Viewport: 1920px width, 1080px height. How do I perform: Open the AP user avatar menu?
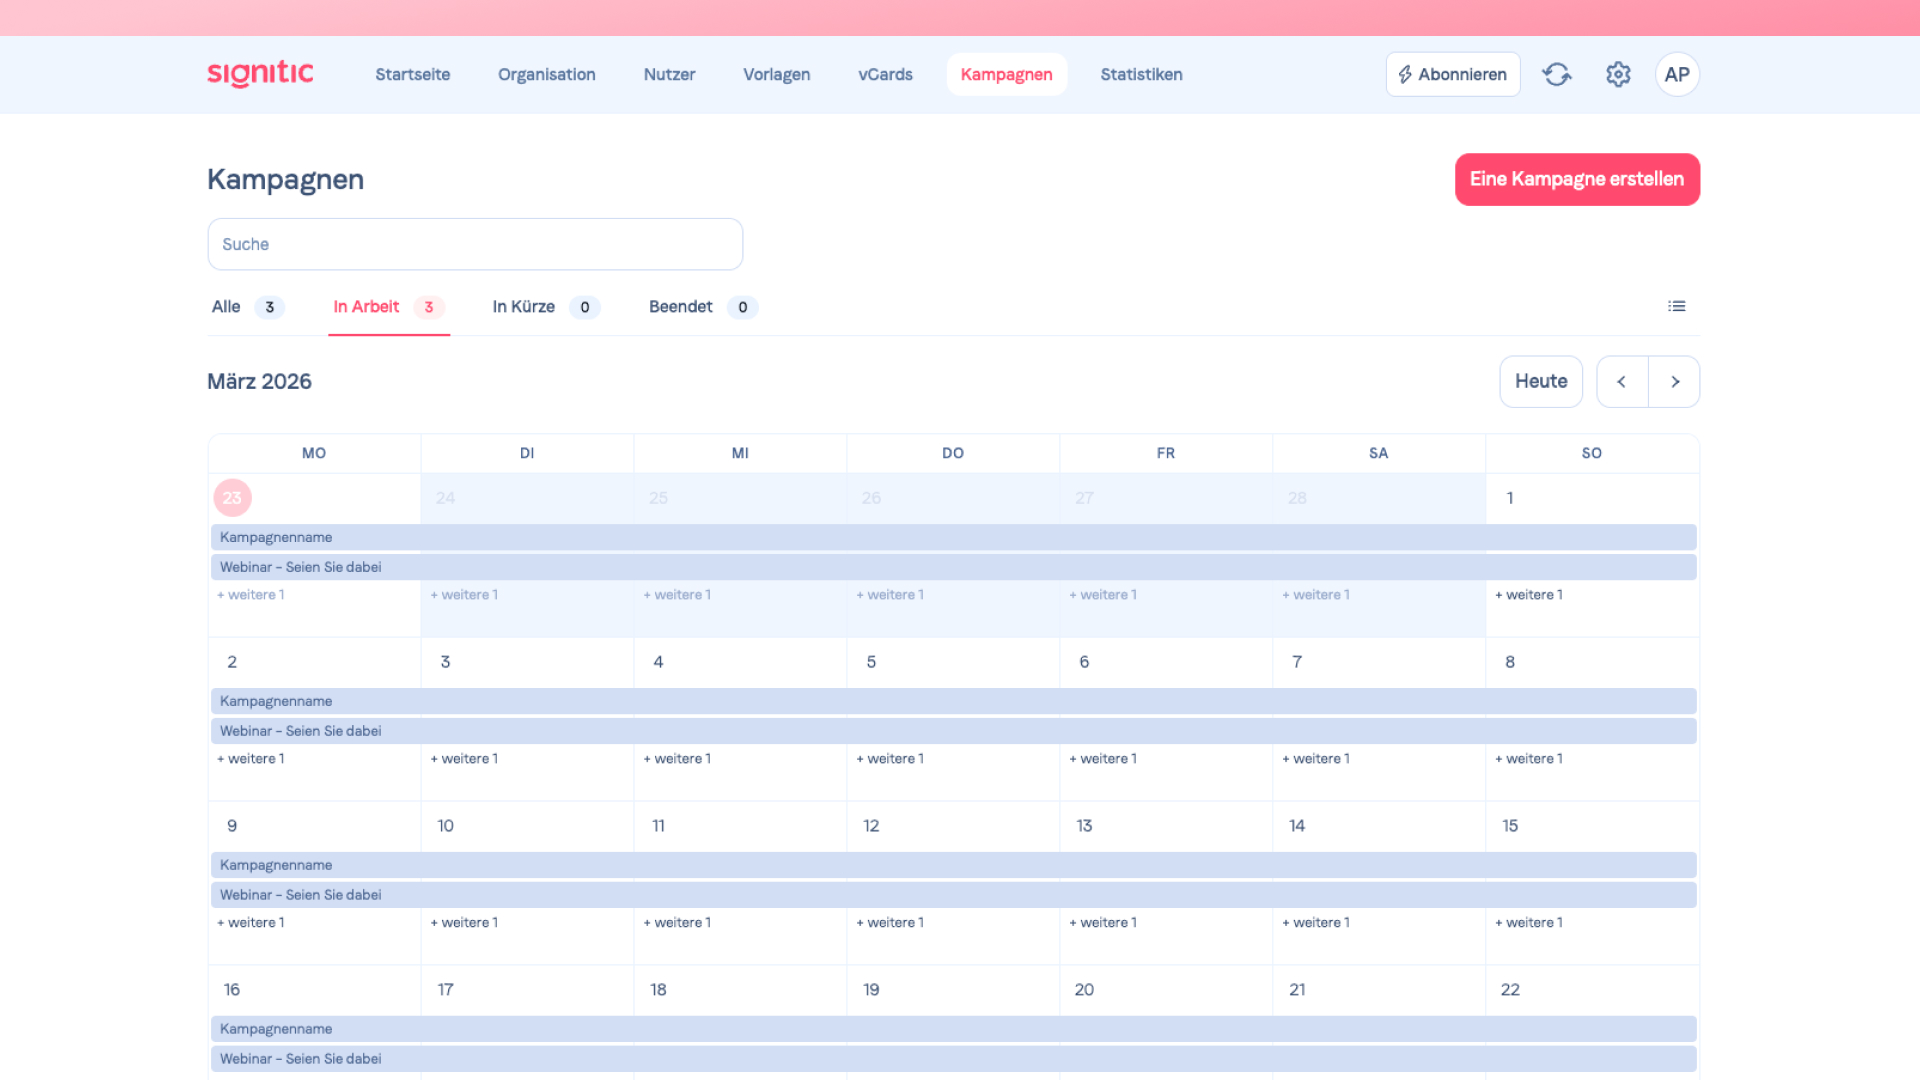click(1677, 74)
